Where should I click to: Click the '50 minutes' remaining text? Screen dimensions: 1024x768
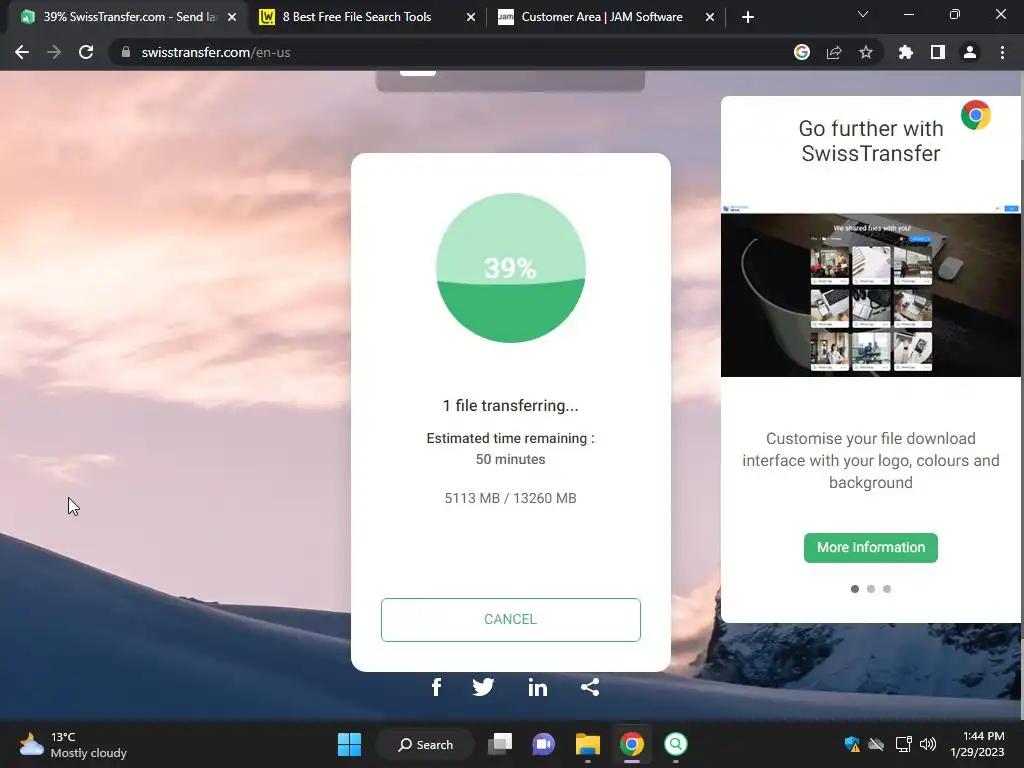point(510,459)
